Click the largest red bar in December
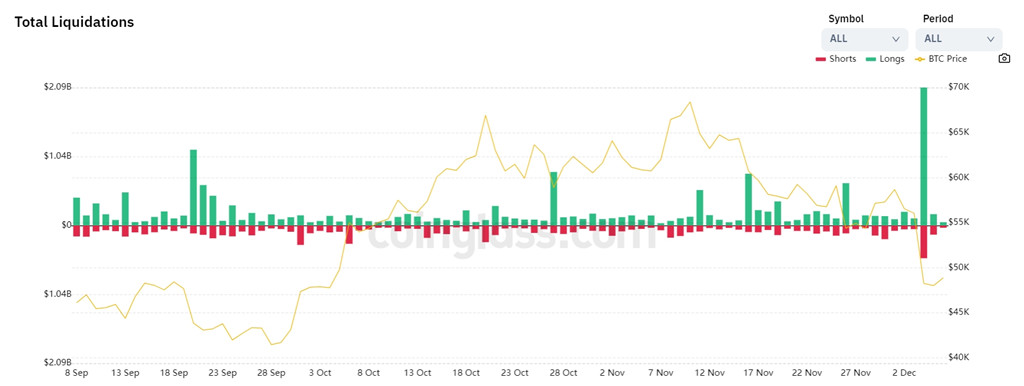The height and width of the screenshot is (386, 1024). click(923, 242)
